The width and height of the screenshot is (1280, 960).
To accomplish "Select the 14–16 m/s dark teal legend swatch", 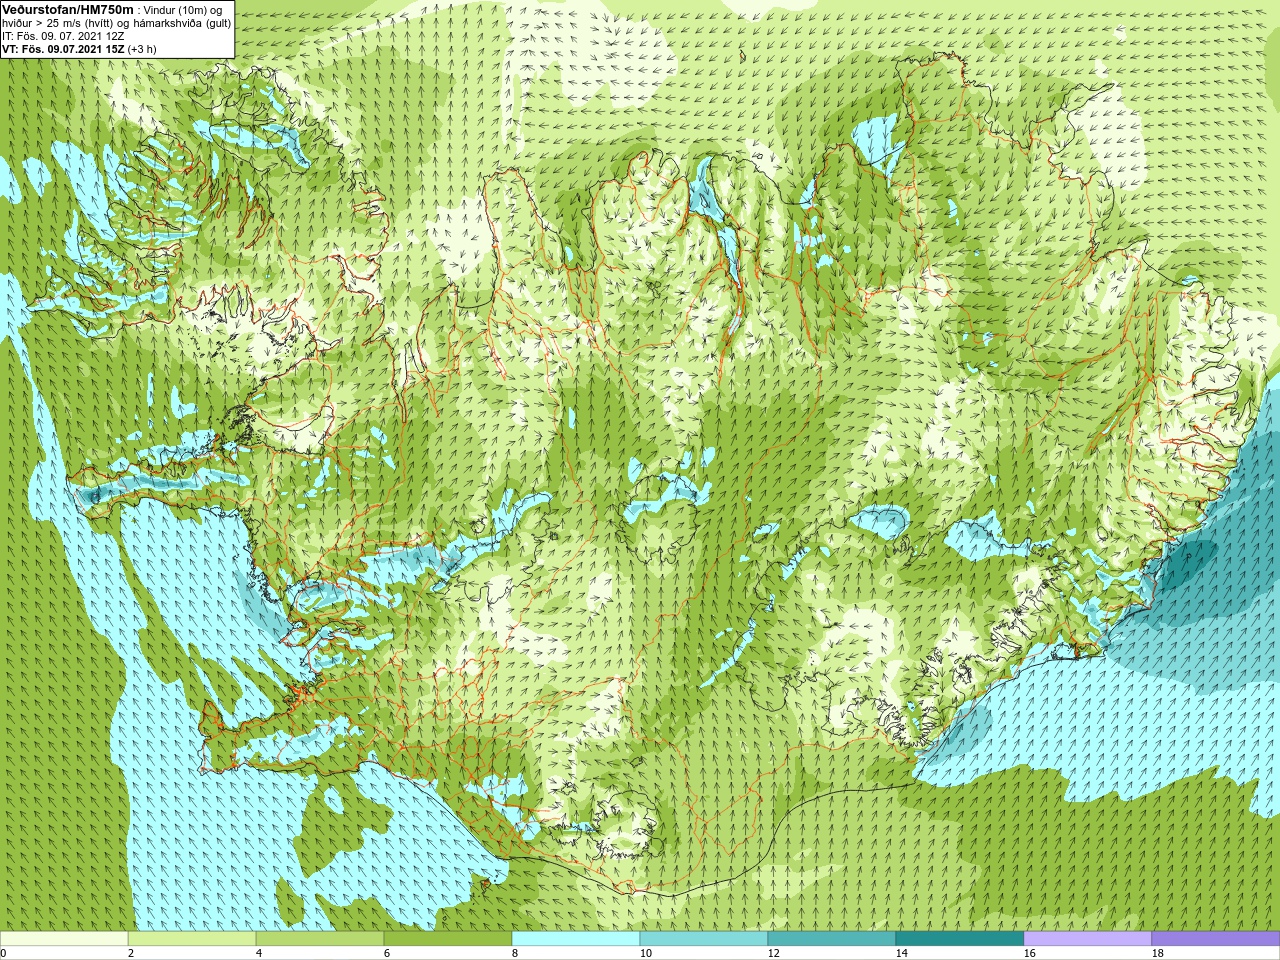I will coord(960,939).
